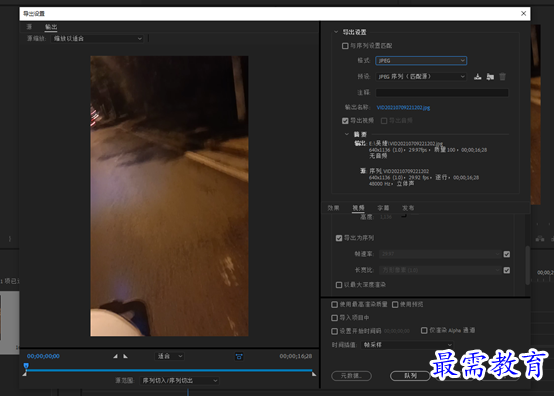Click the out-point marker on preview timeline
554x396 pixels.
(314, 374)
